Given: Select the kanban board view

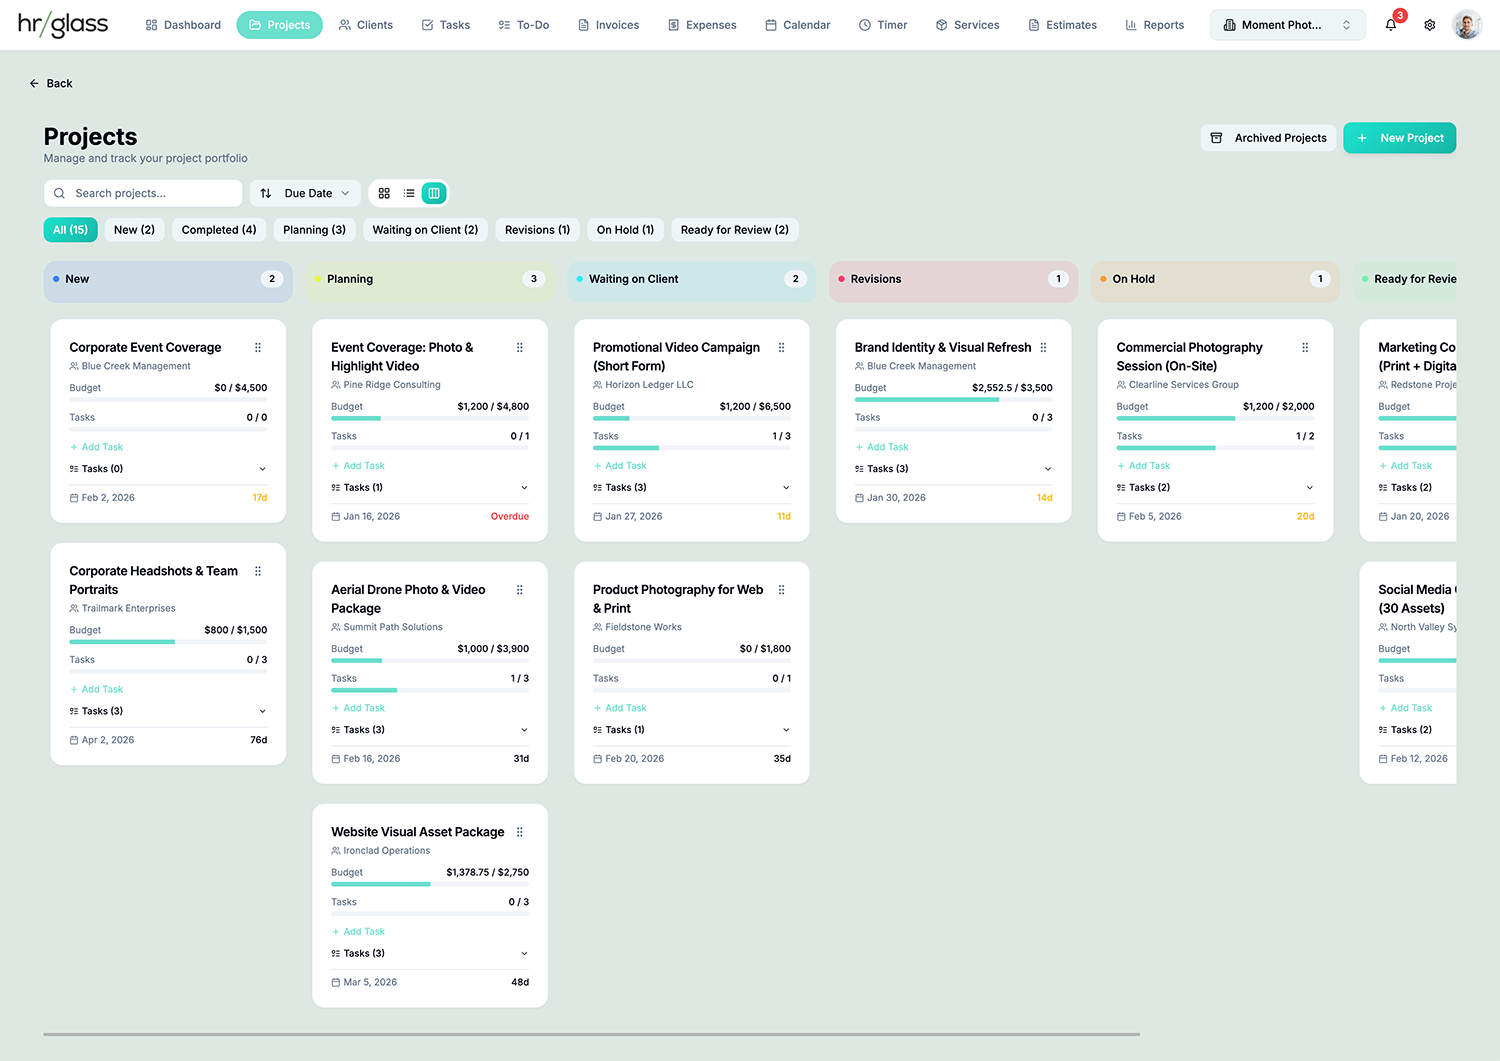Looking at the screenshot, I should pos(434,193).
